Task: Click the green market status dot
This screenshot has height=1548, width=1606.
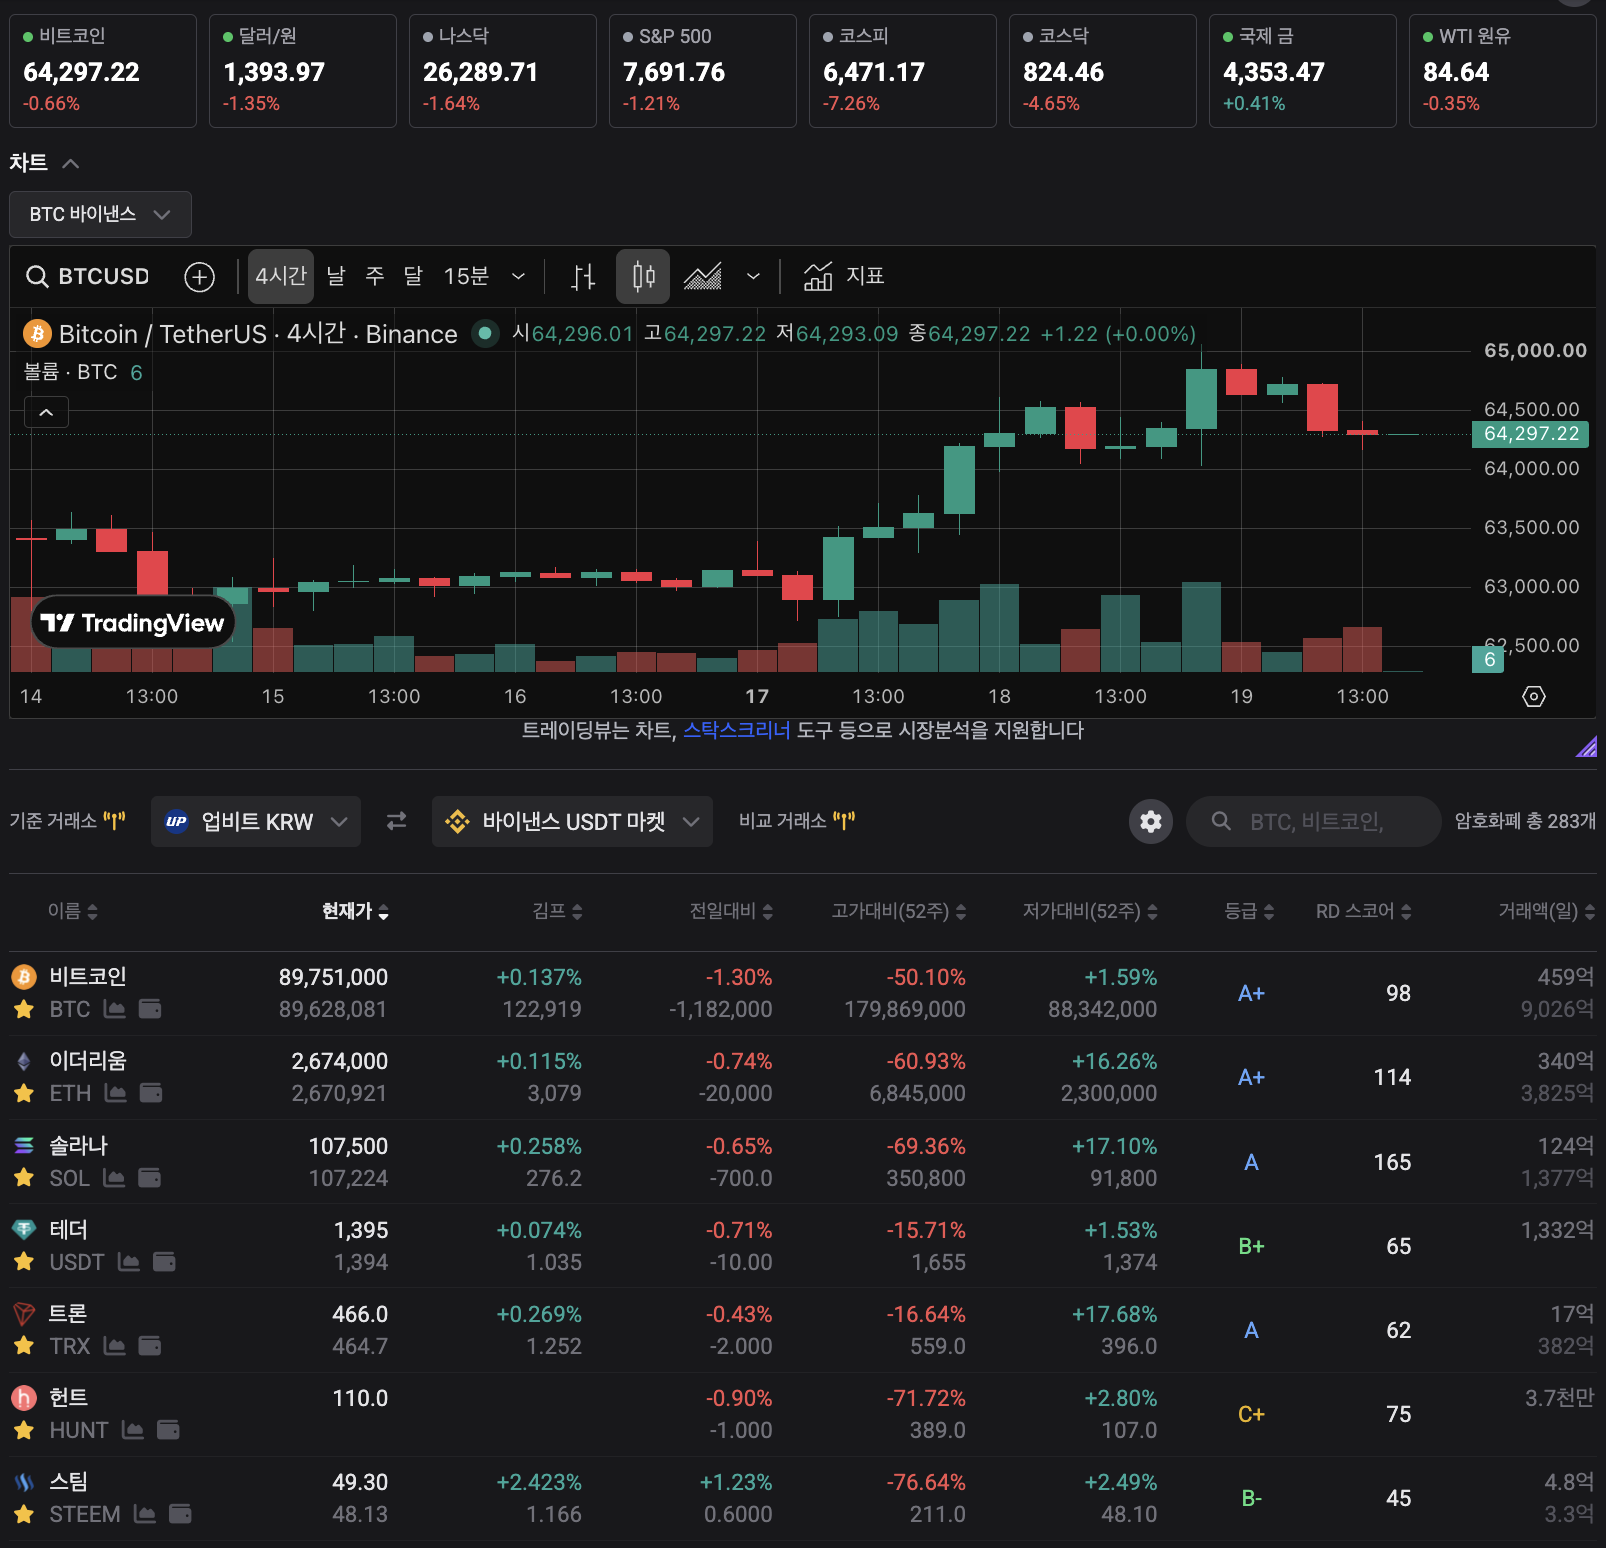Action: click(x=485, y=333)
